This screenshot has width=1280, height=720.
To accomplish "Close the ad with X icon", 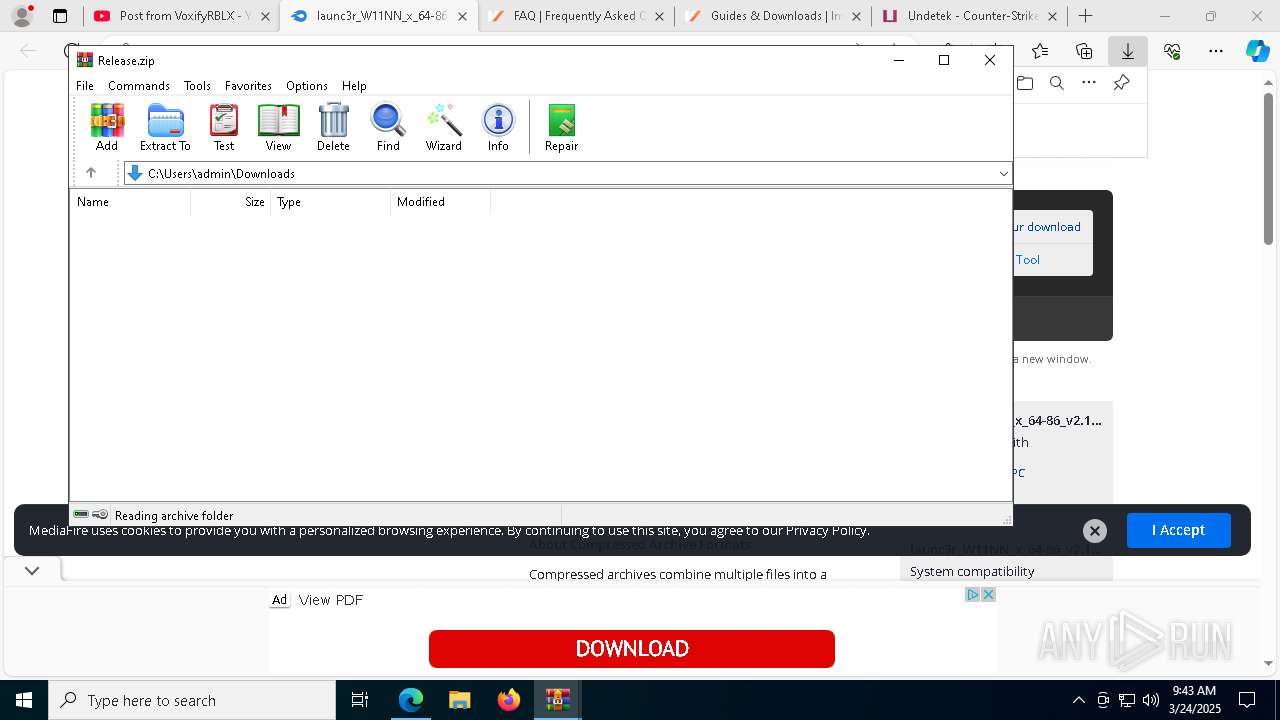I will 988,594.
